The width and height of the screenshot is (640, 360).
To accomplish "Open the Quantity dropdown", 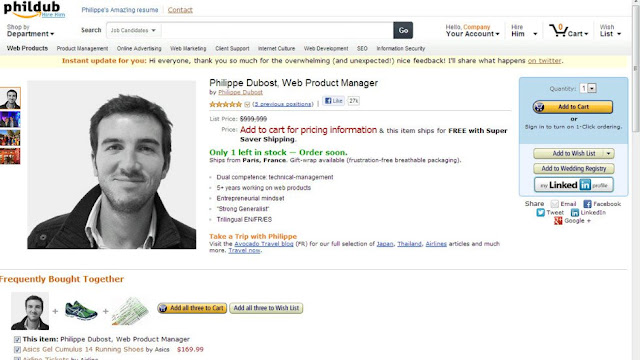I will (x=588, y=88).
